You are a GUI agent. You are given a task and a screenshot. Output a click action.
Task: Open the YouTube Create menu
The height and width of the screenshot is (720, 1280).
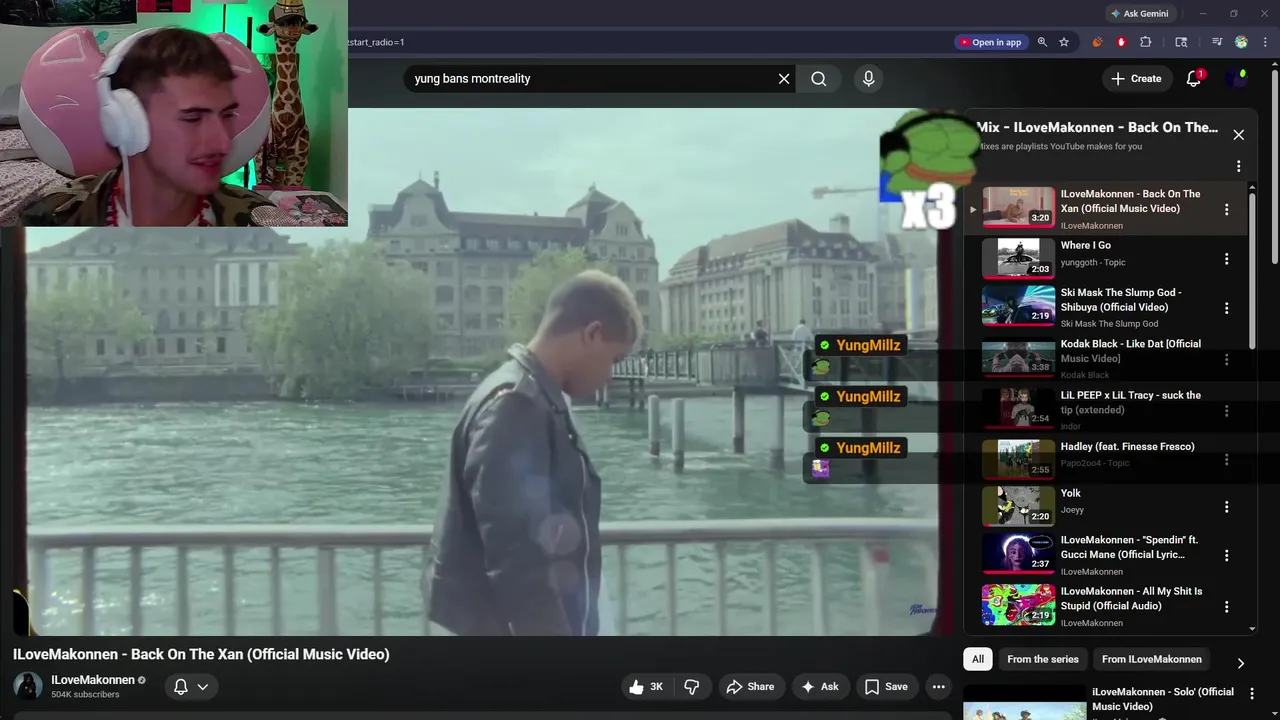[x=1137, y=79]
